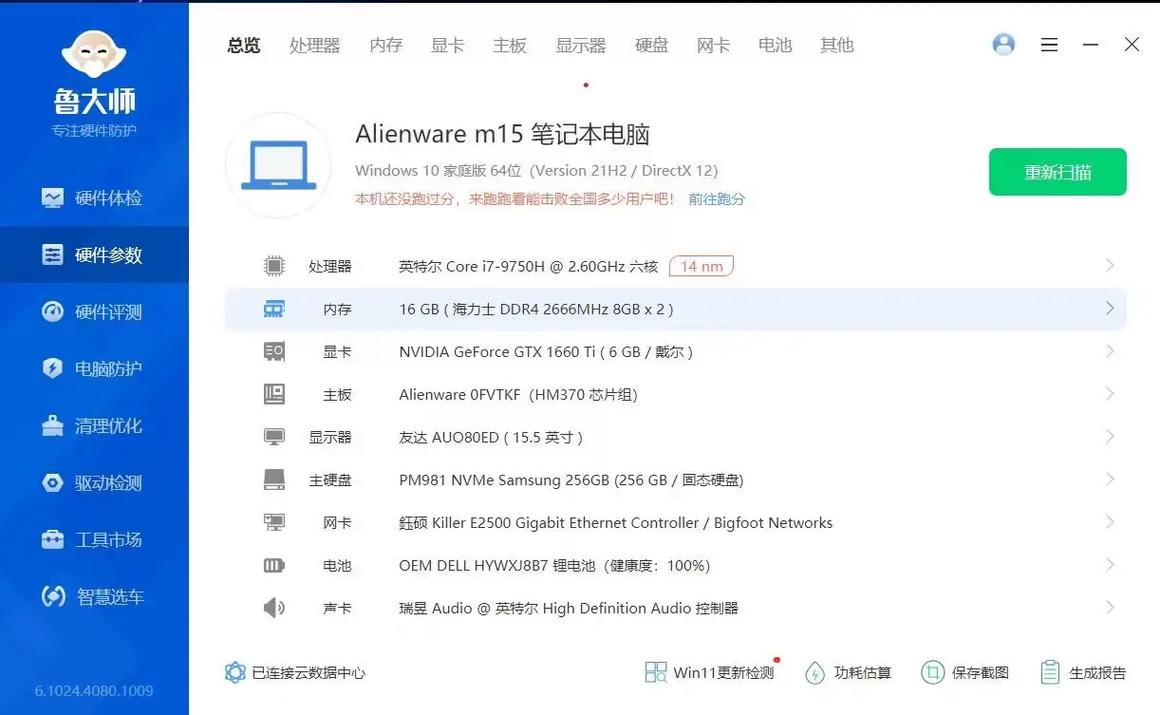Screen dimensions: 1160x715
Task: Click 英特尔 Core i7-9750H processor text
Action: (528, 266)
